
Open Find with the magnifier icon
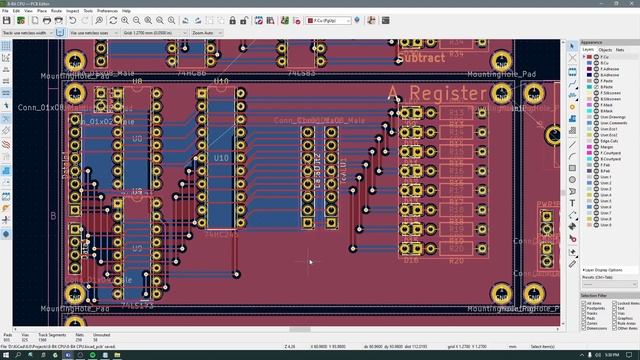click(99, 20)
